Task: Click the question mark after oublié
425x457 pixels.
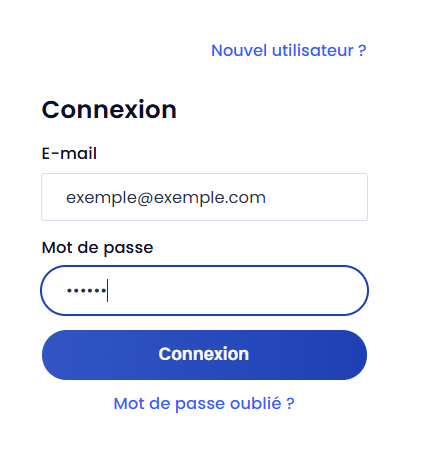Action: point(290,403)
